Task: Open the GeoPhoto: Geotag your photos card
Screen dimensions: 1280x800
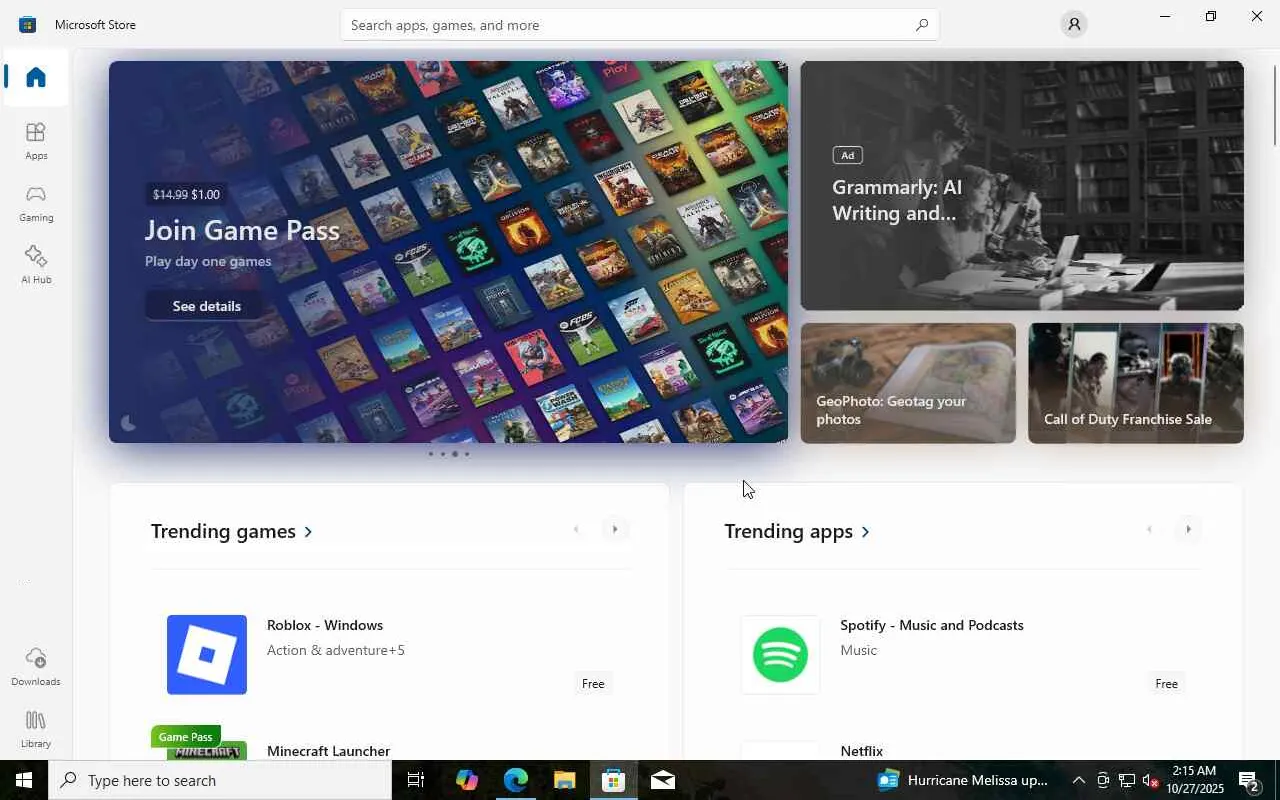Action: [x=908, y=383]
